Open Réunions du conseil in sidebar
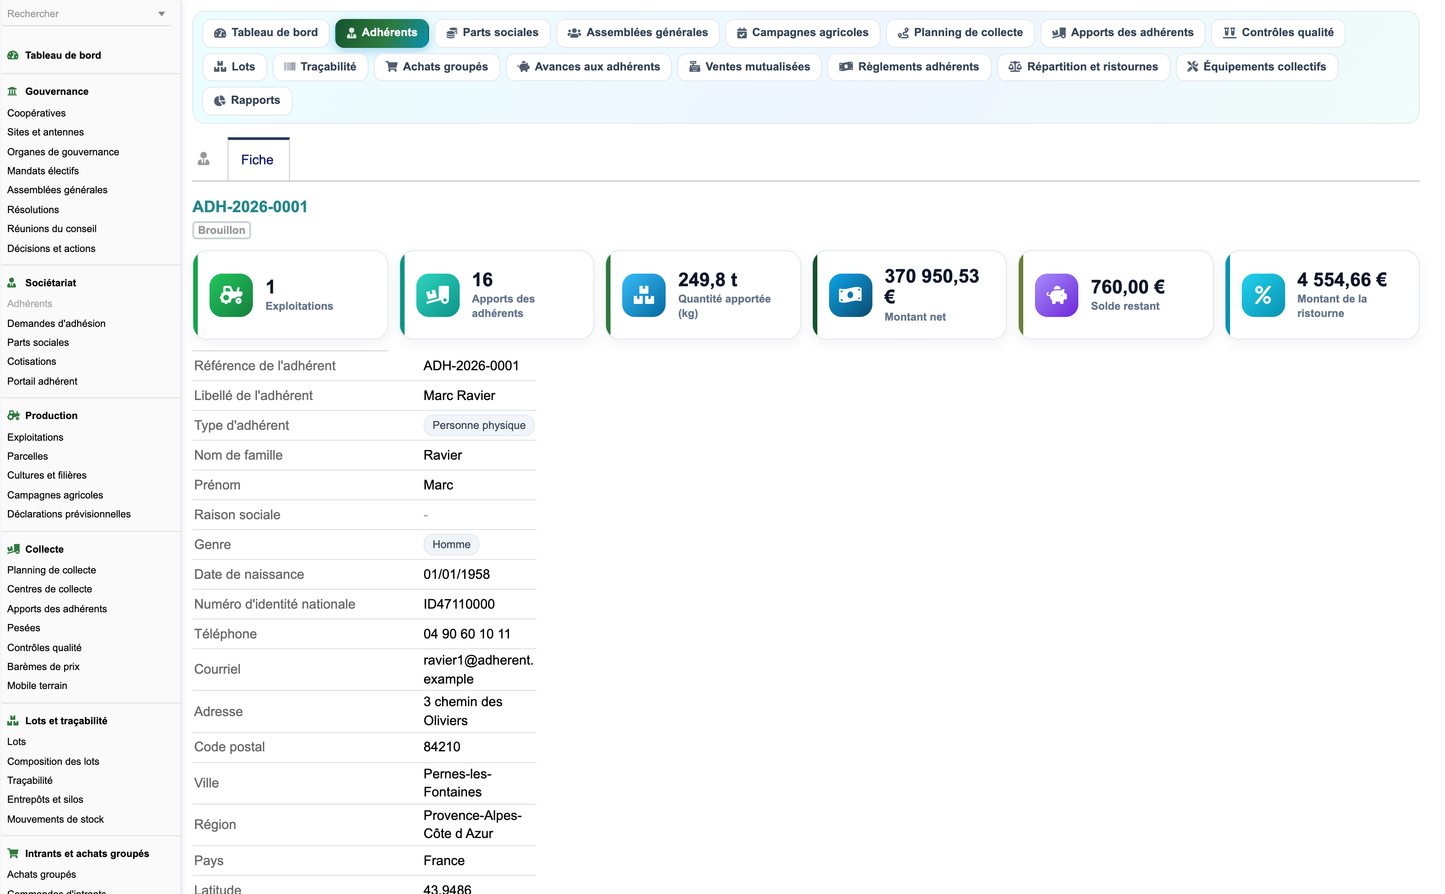Screen dimensions: 1445x894 [52, 229]
